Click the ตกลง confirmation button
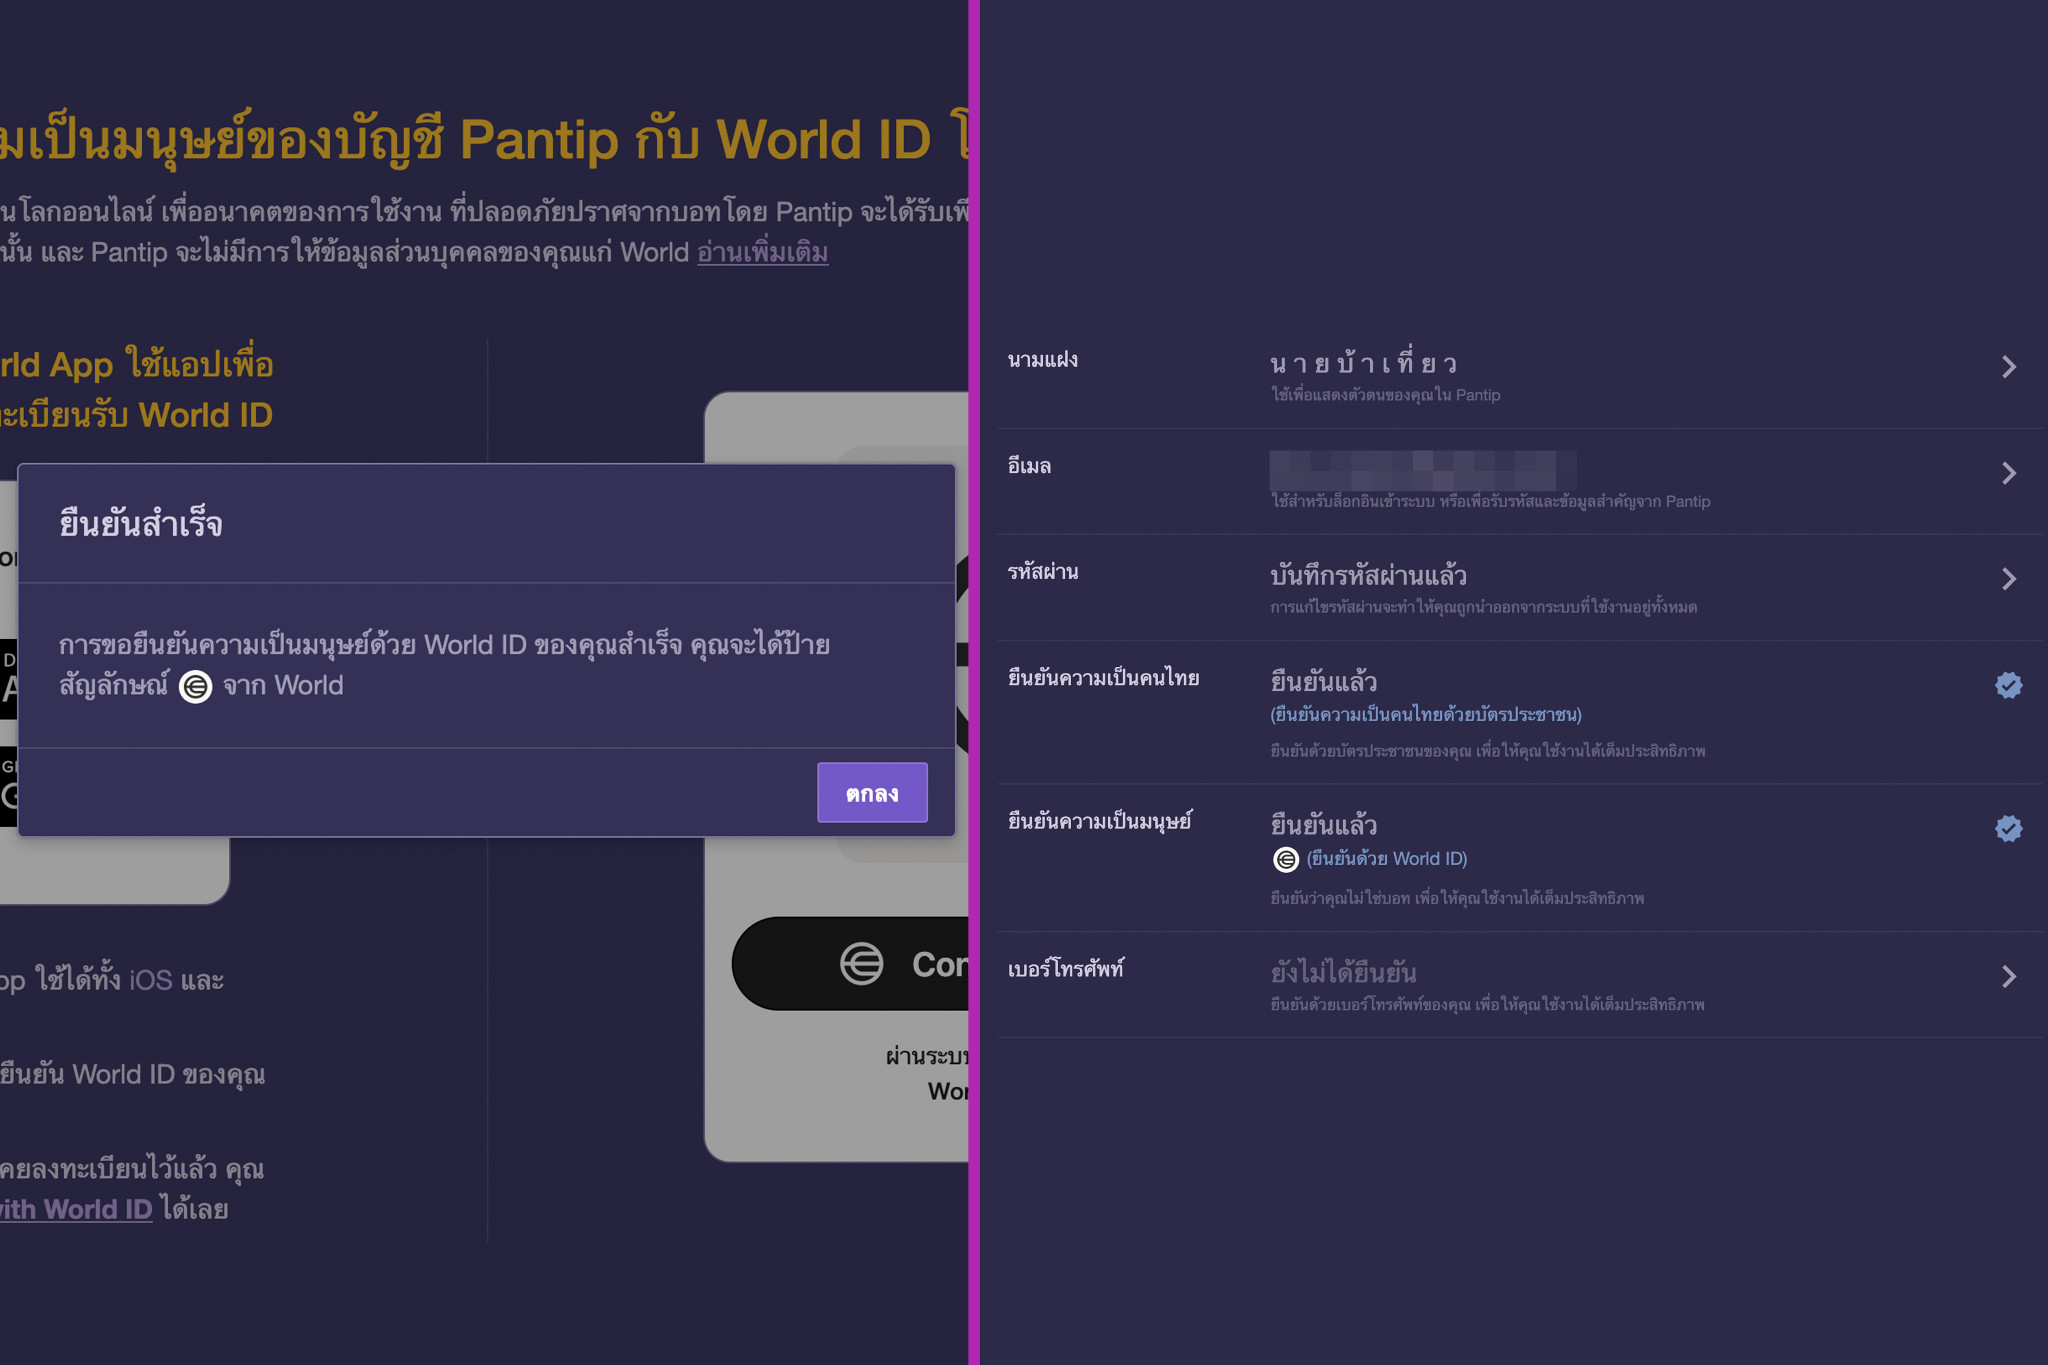Viewport: 2048px width, 1365px height. [871, 793]
